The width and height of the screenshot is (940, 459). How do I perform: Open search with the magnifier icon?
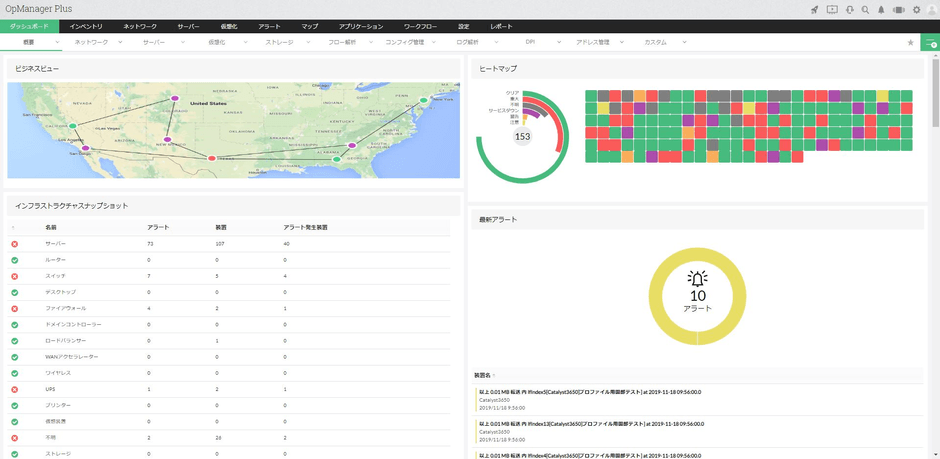(x=865, y=9)
